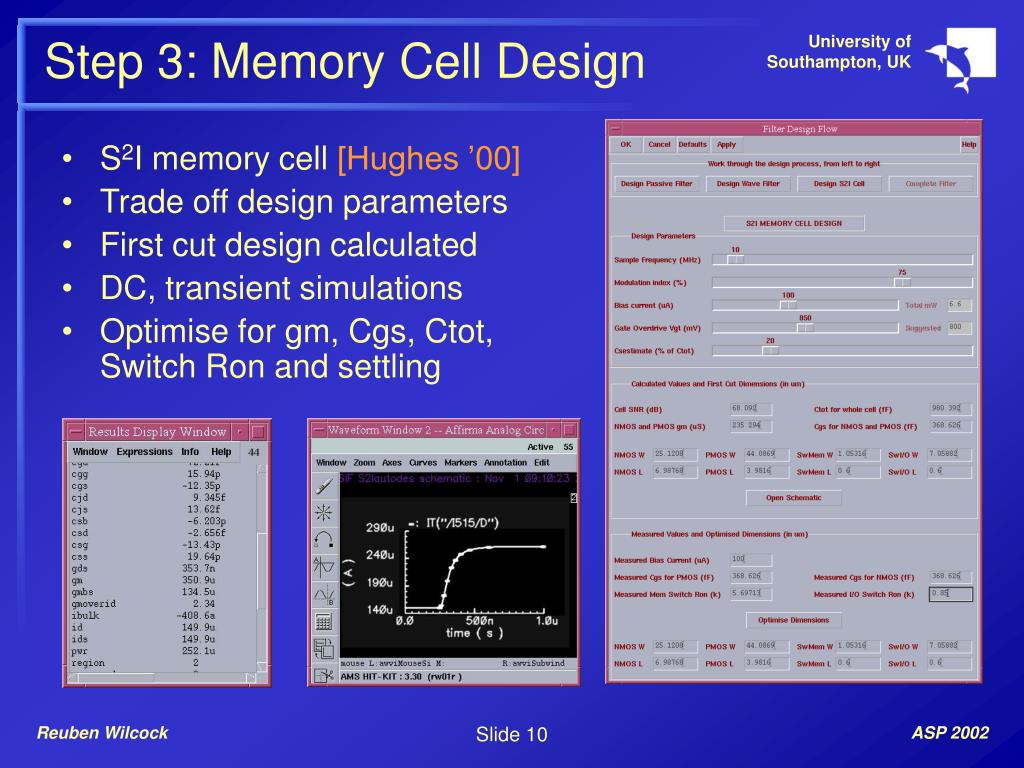1024x768 pixels.
Task: Click the Measured Cgs for NMOS (fF) field
Action: 951,577
